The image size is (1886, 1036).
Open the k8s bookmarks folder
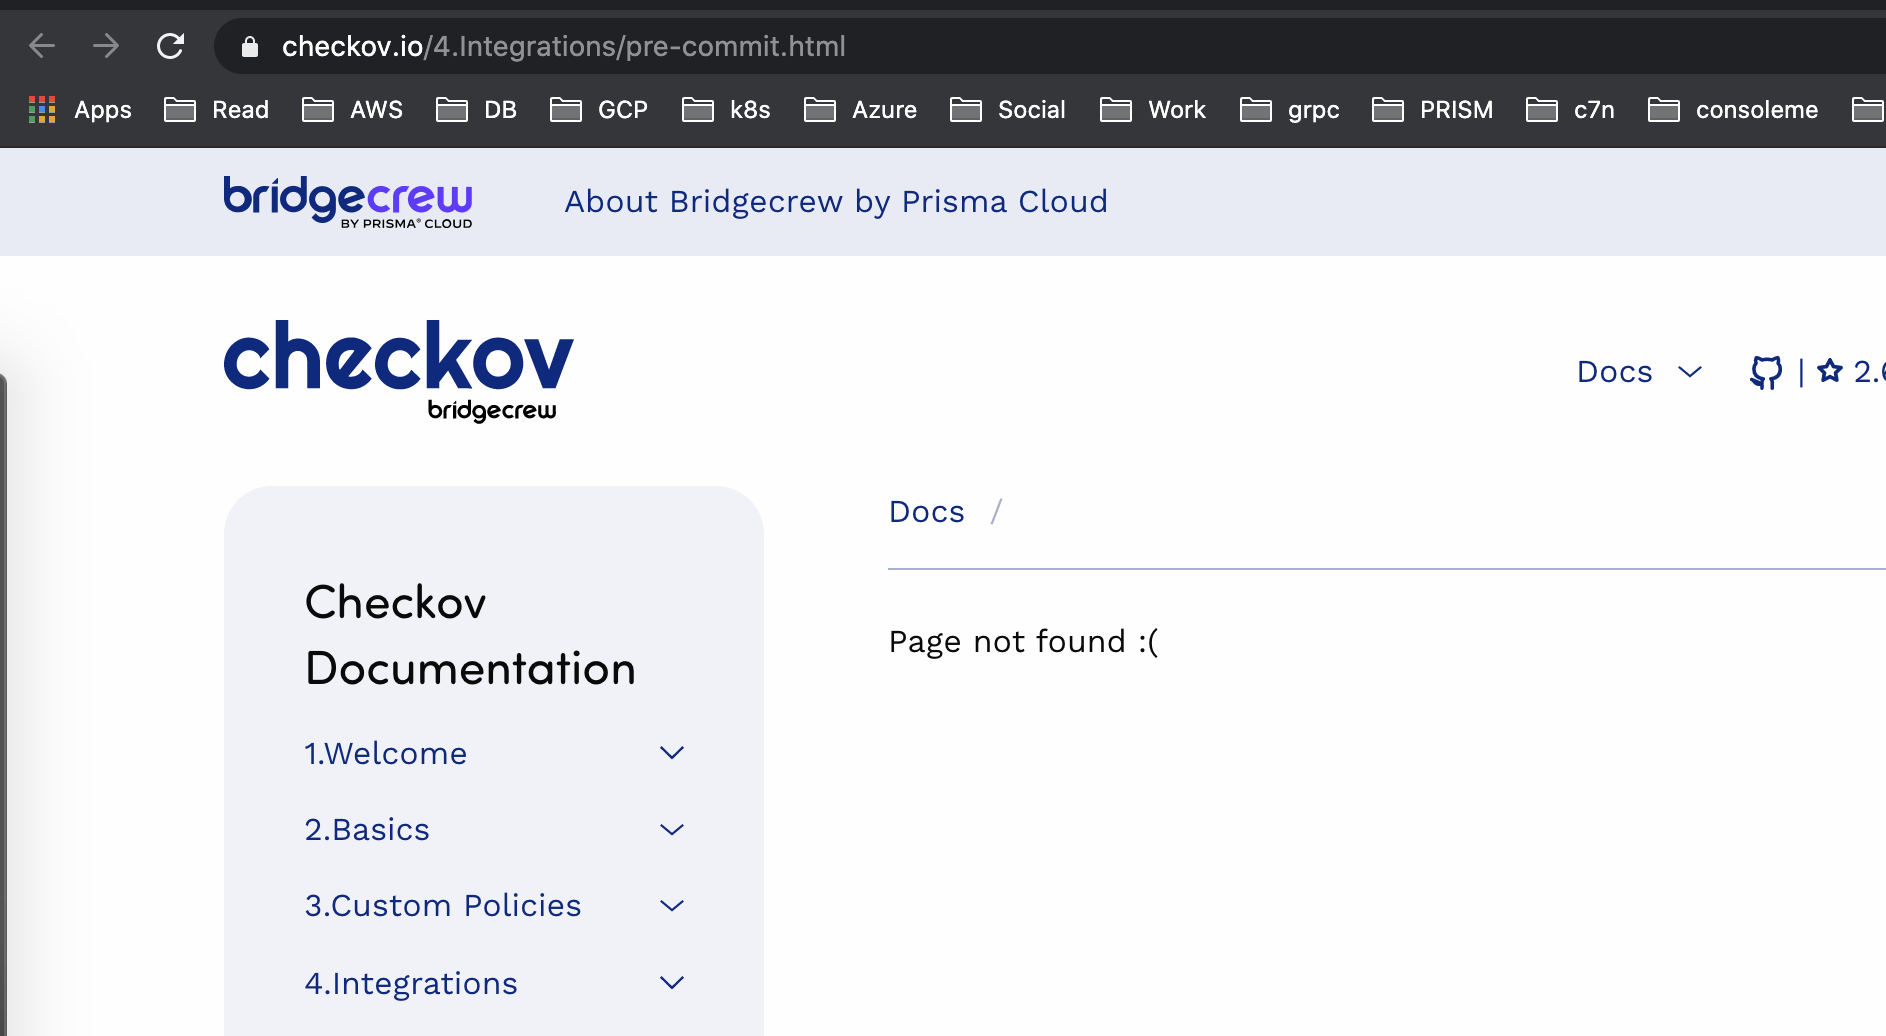click(x=726, y=110)
